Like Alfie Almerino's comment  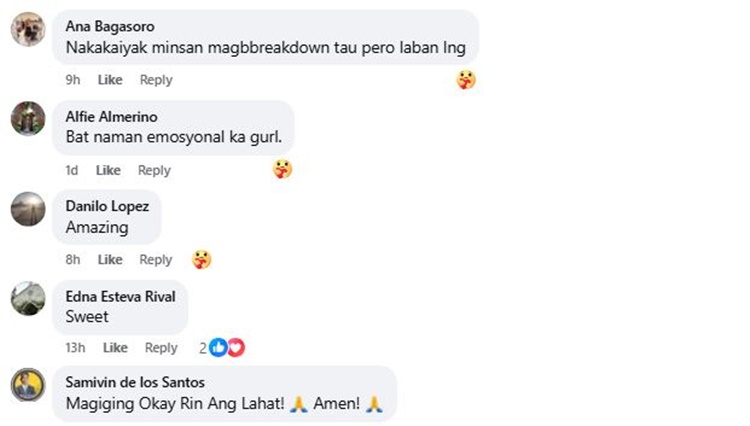(108, 170)
